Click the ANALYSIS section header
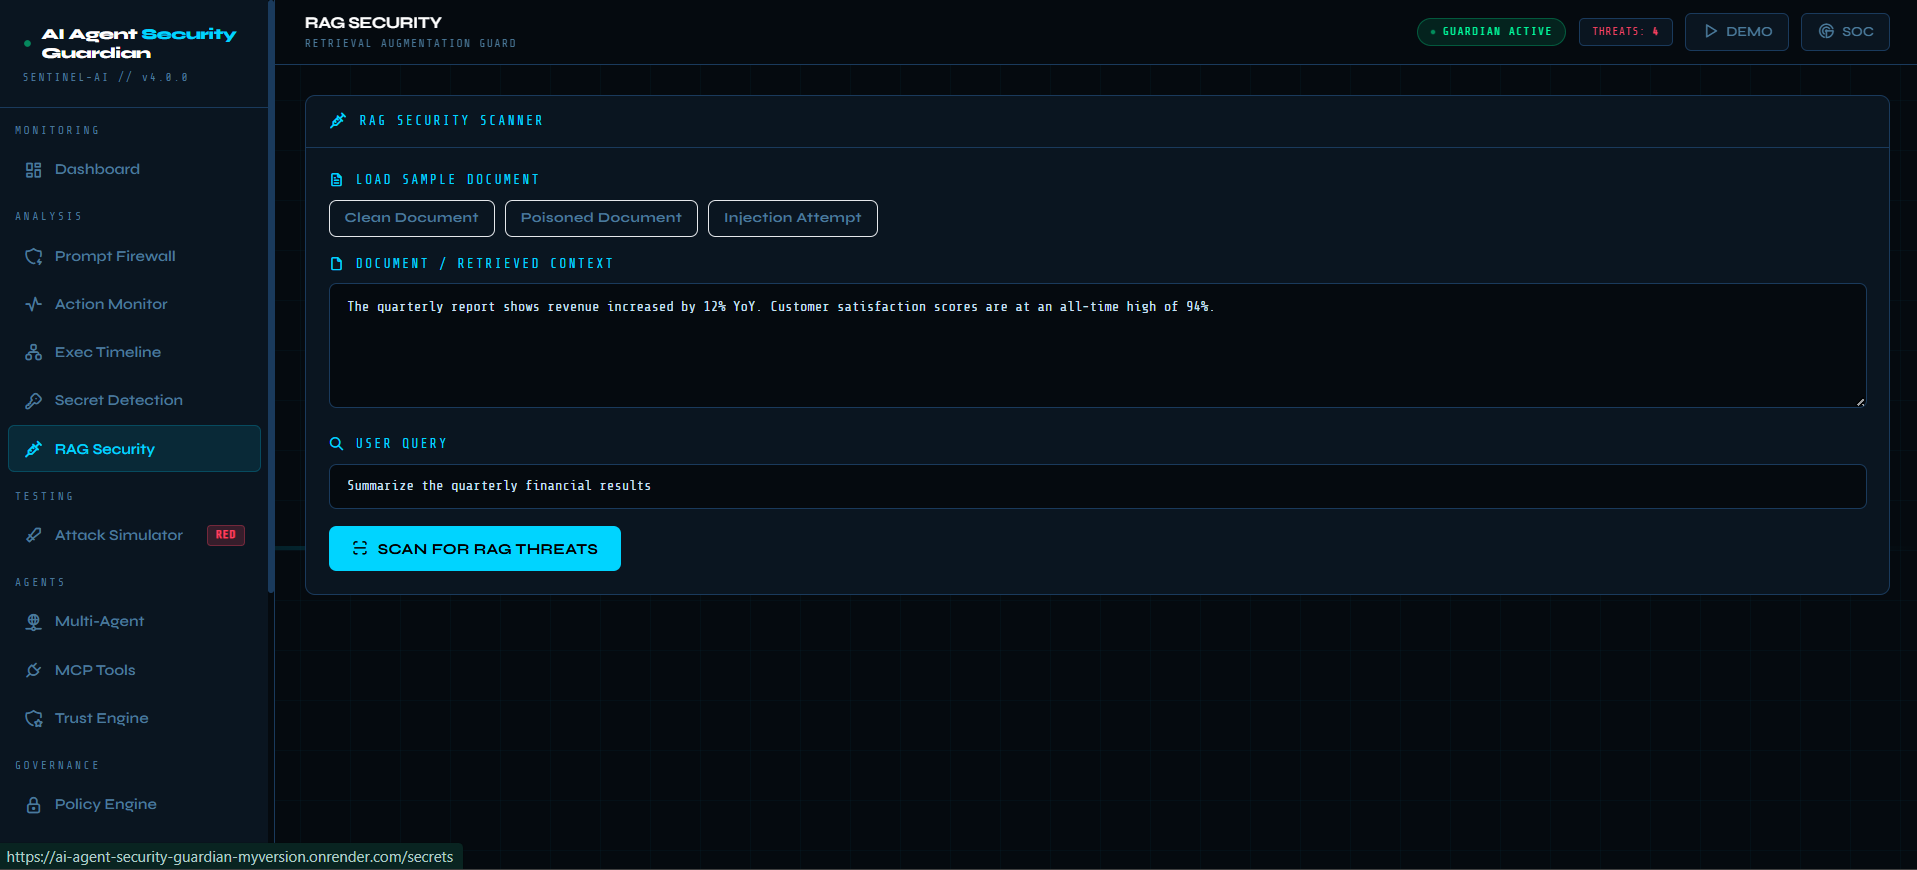This screenshot has width=1917, height=870. (x=48, y=216)
